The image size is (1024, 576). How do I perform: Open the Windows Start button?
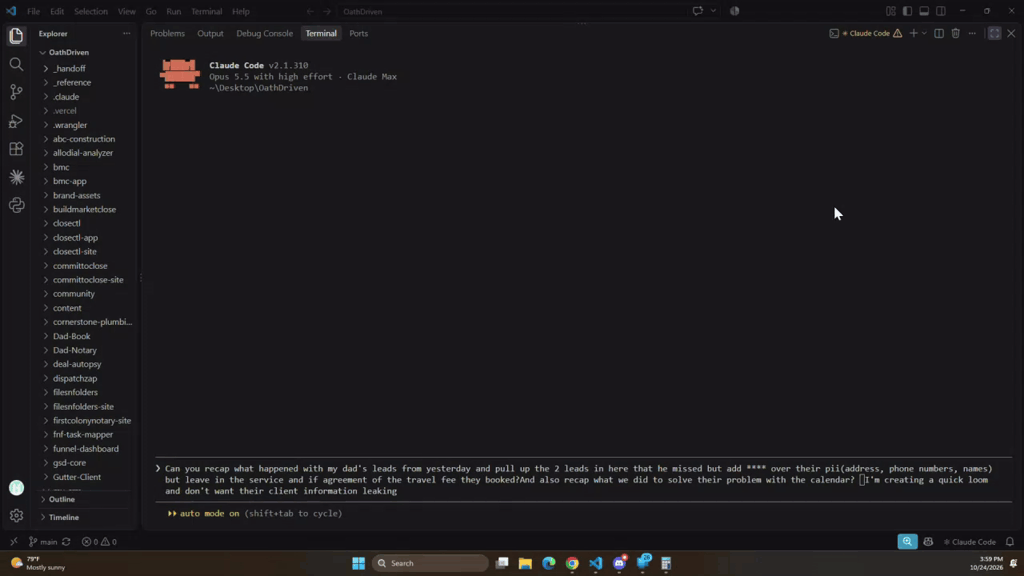359,563
